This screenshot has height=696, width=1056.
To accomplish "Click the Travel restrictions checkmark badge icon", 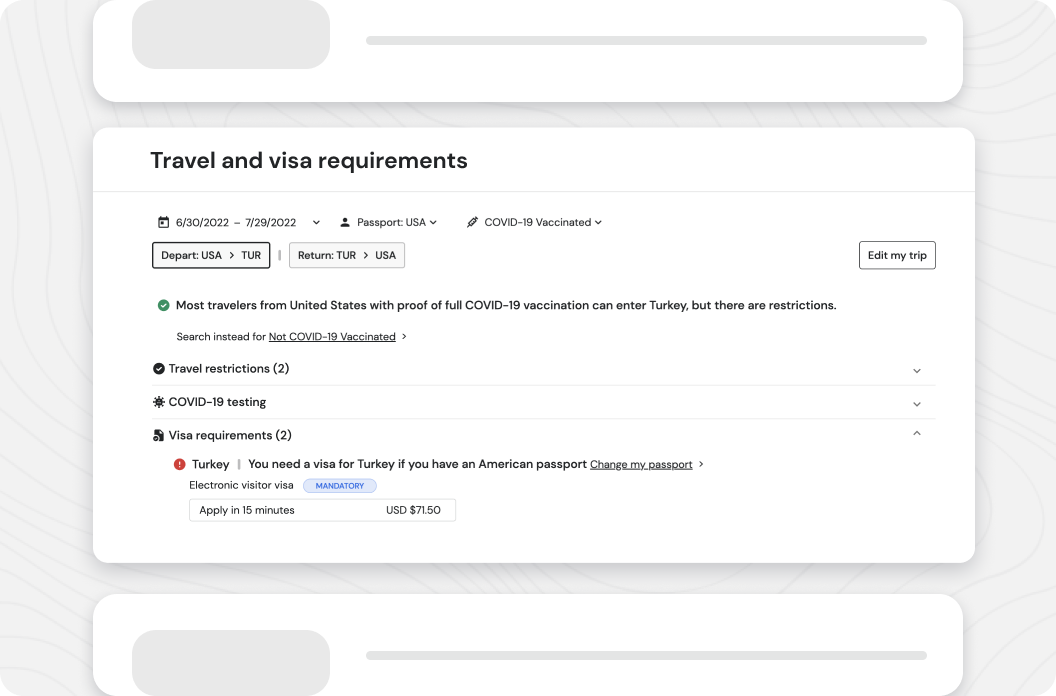I will click(x=158, y=369).
